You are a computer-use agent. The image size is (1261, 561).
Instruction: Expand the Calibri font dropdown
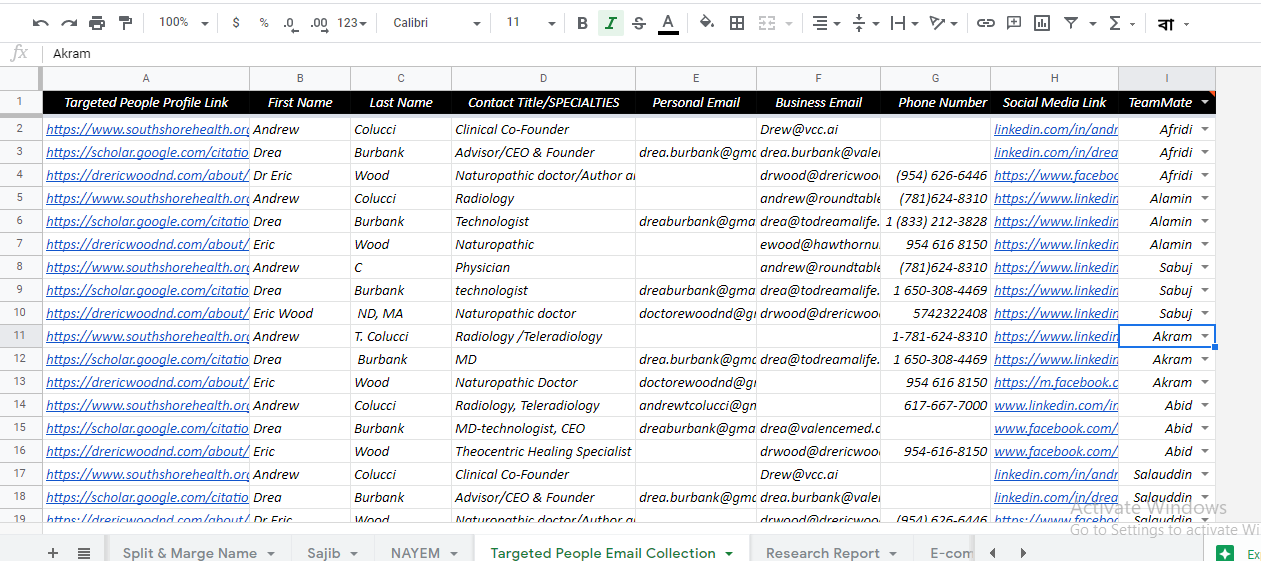(437, 23)
